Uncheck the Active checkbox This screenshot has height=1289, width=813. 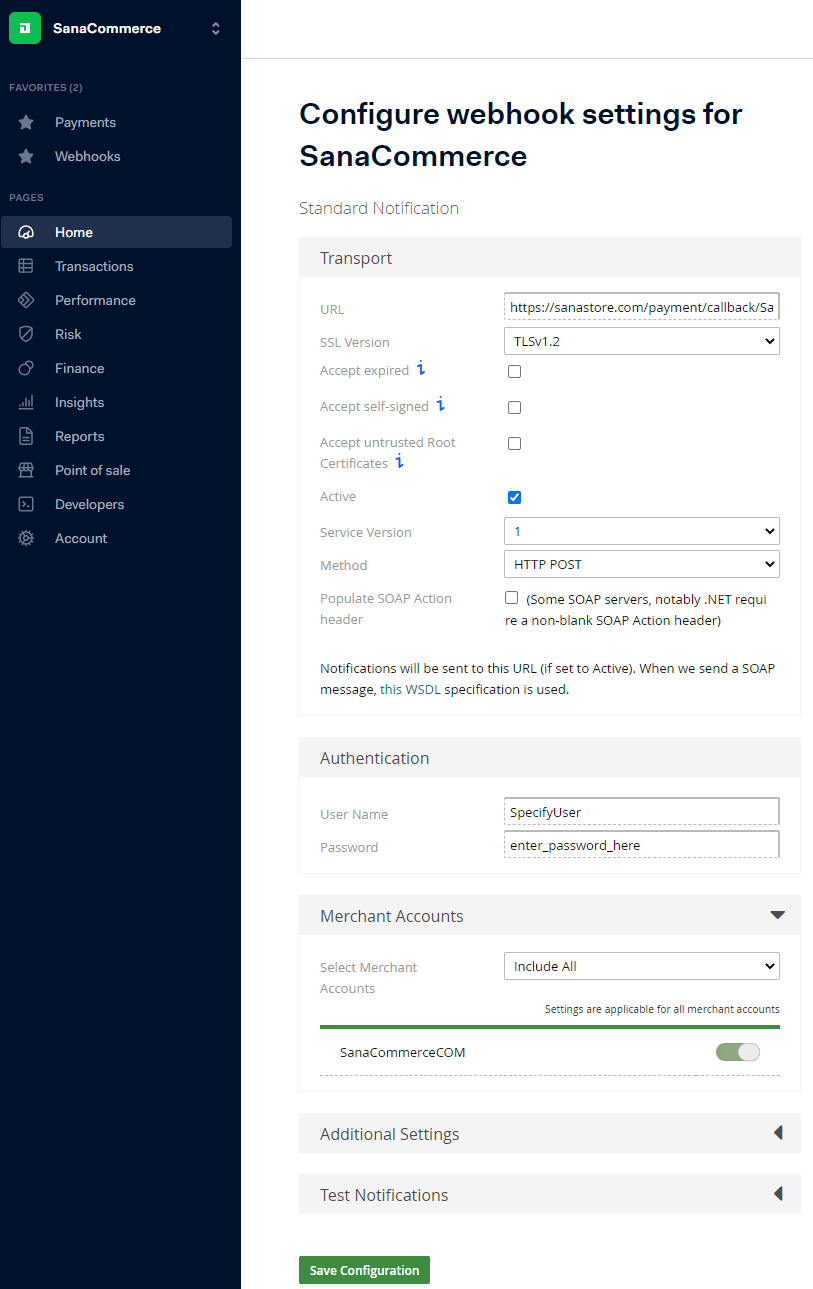tap(514, 497)
